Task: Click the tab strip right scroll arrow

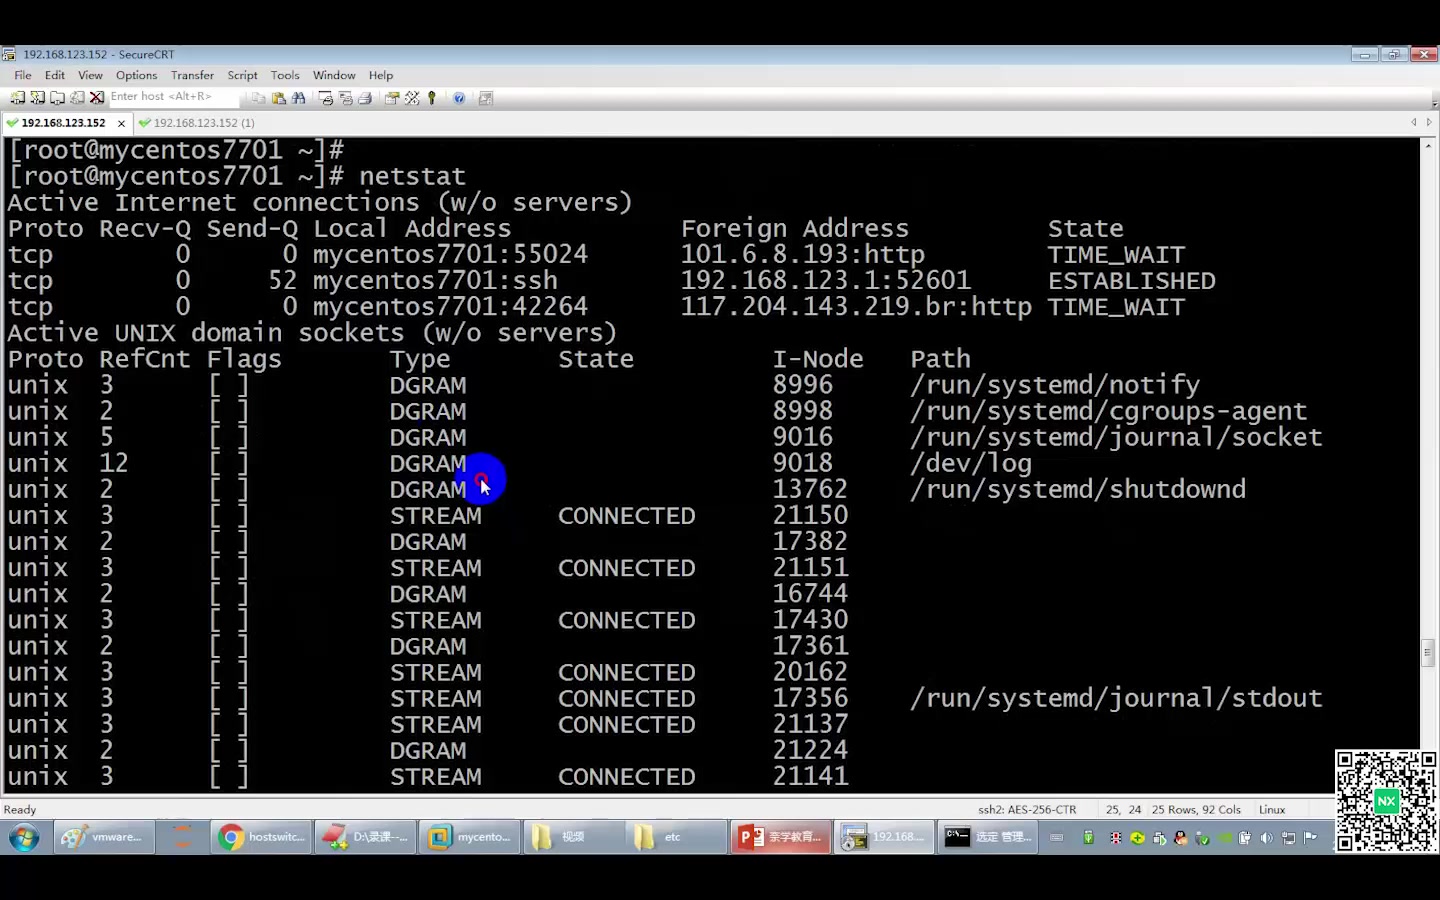Action: click(x=1429, y=122)
